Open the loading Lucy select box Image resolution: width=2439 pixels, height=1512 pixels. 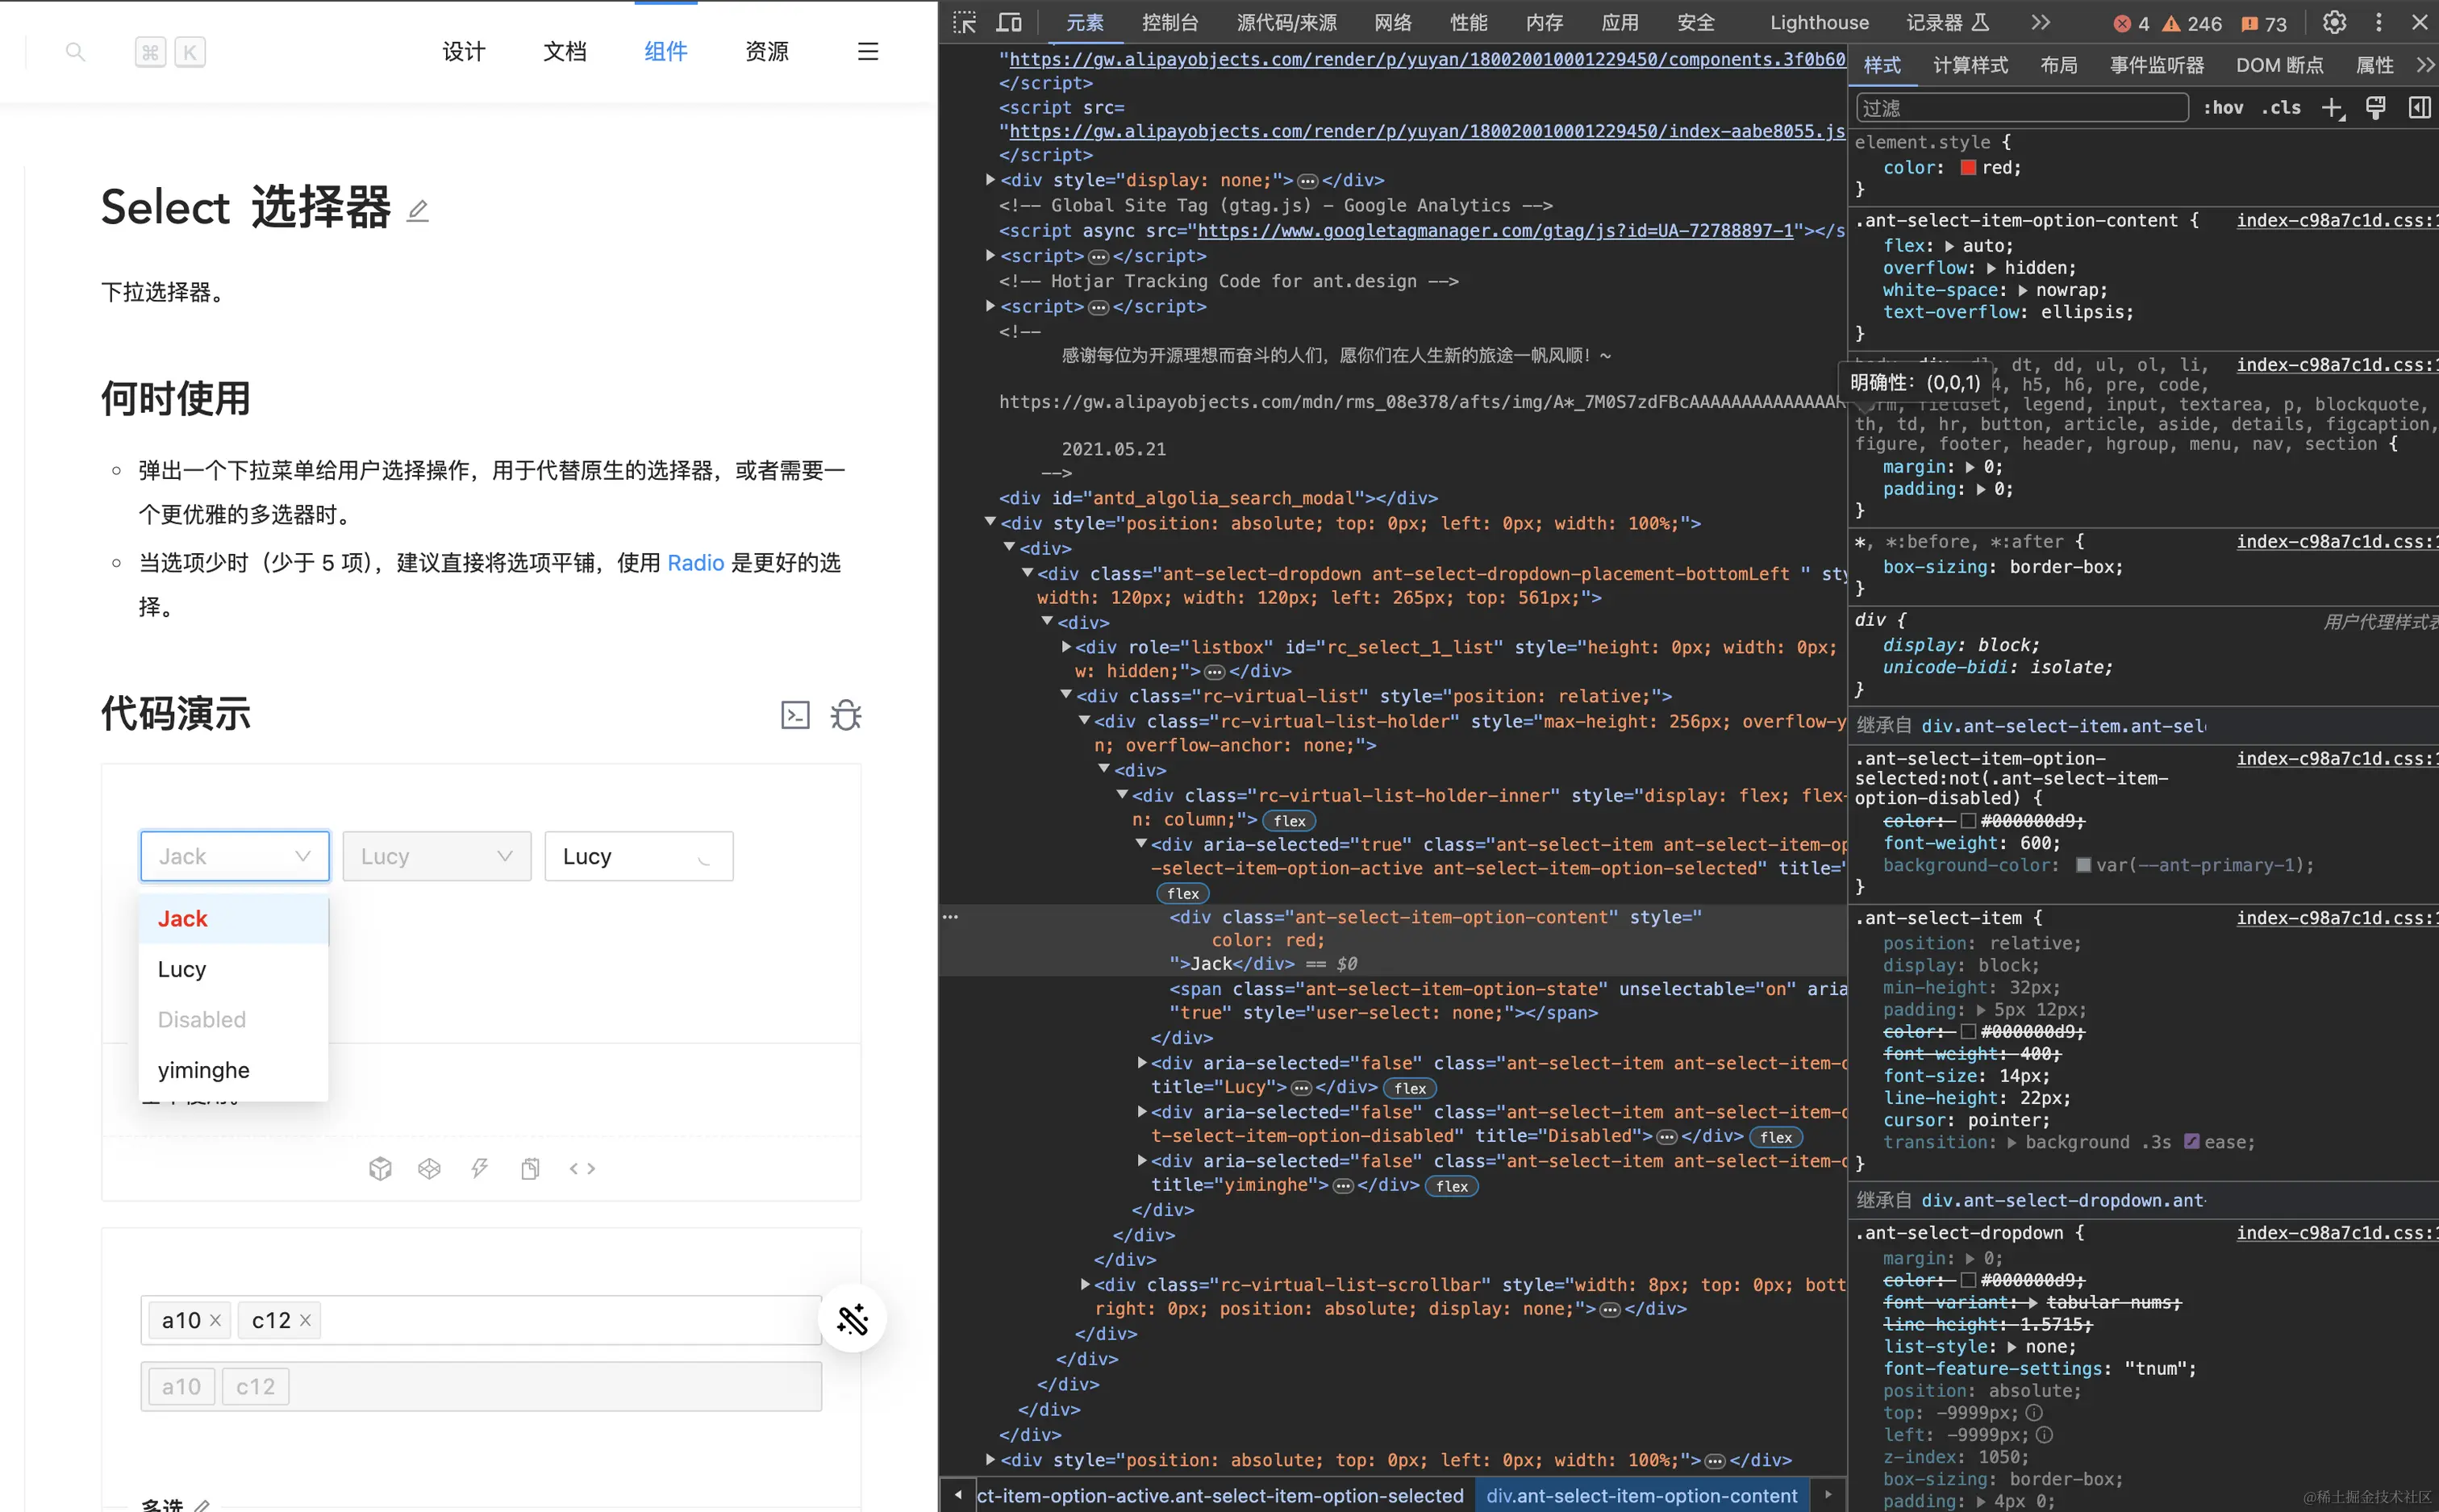coord(639,856)
